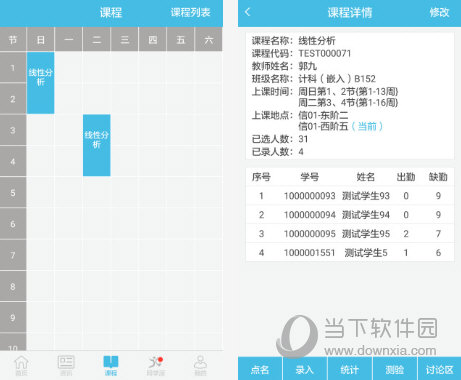Click the 三 column header
Viewport: 461px width, 380px height.
click(x=124, y=40)
